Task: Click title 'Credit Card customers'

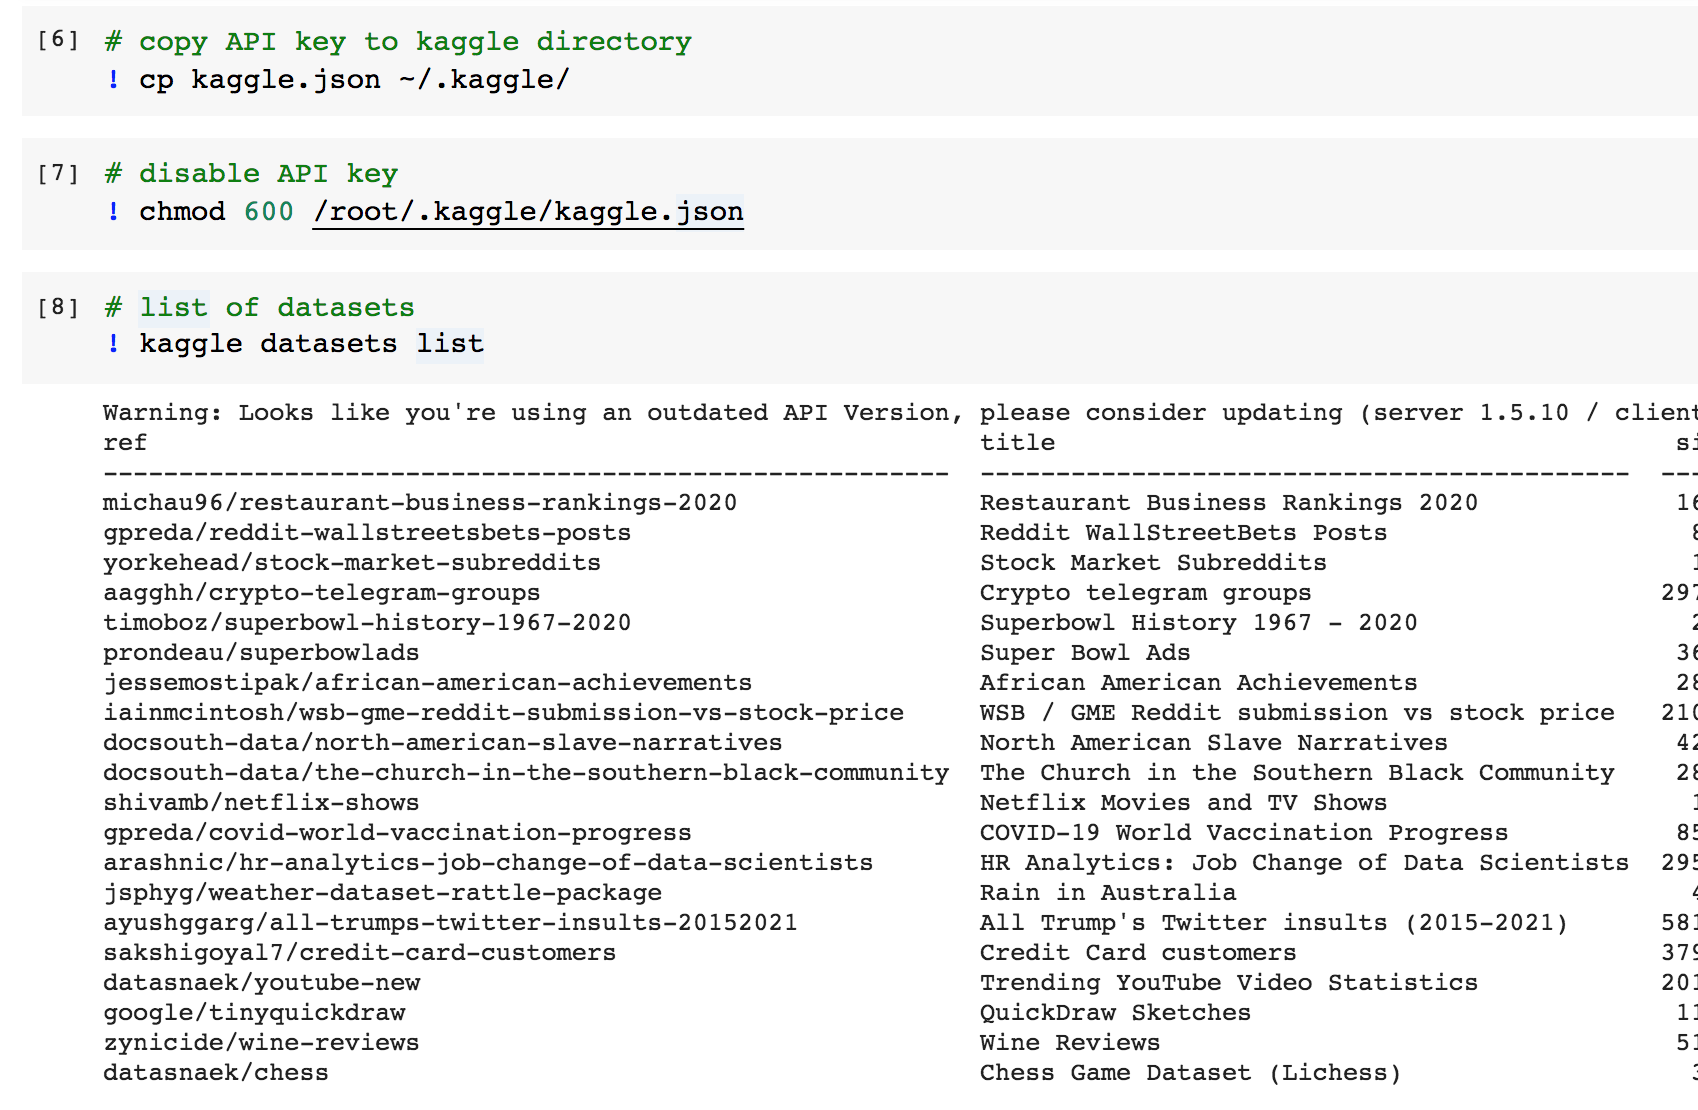Action: 1138,952
